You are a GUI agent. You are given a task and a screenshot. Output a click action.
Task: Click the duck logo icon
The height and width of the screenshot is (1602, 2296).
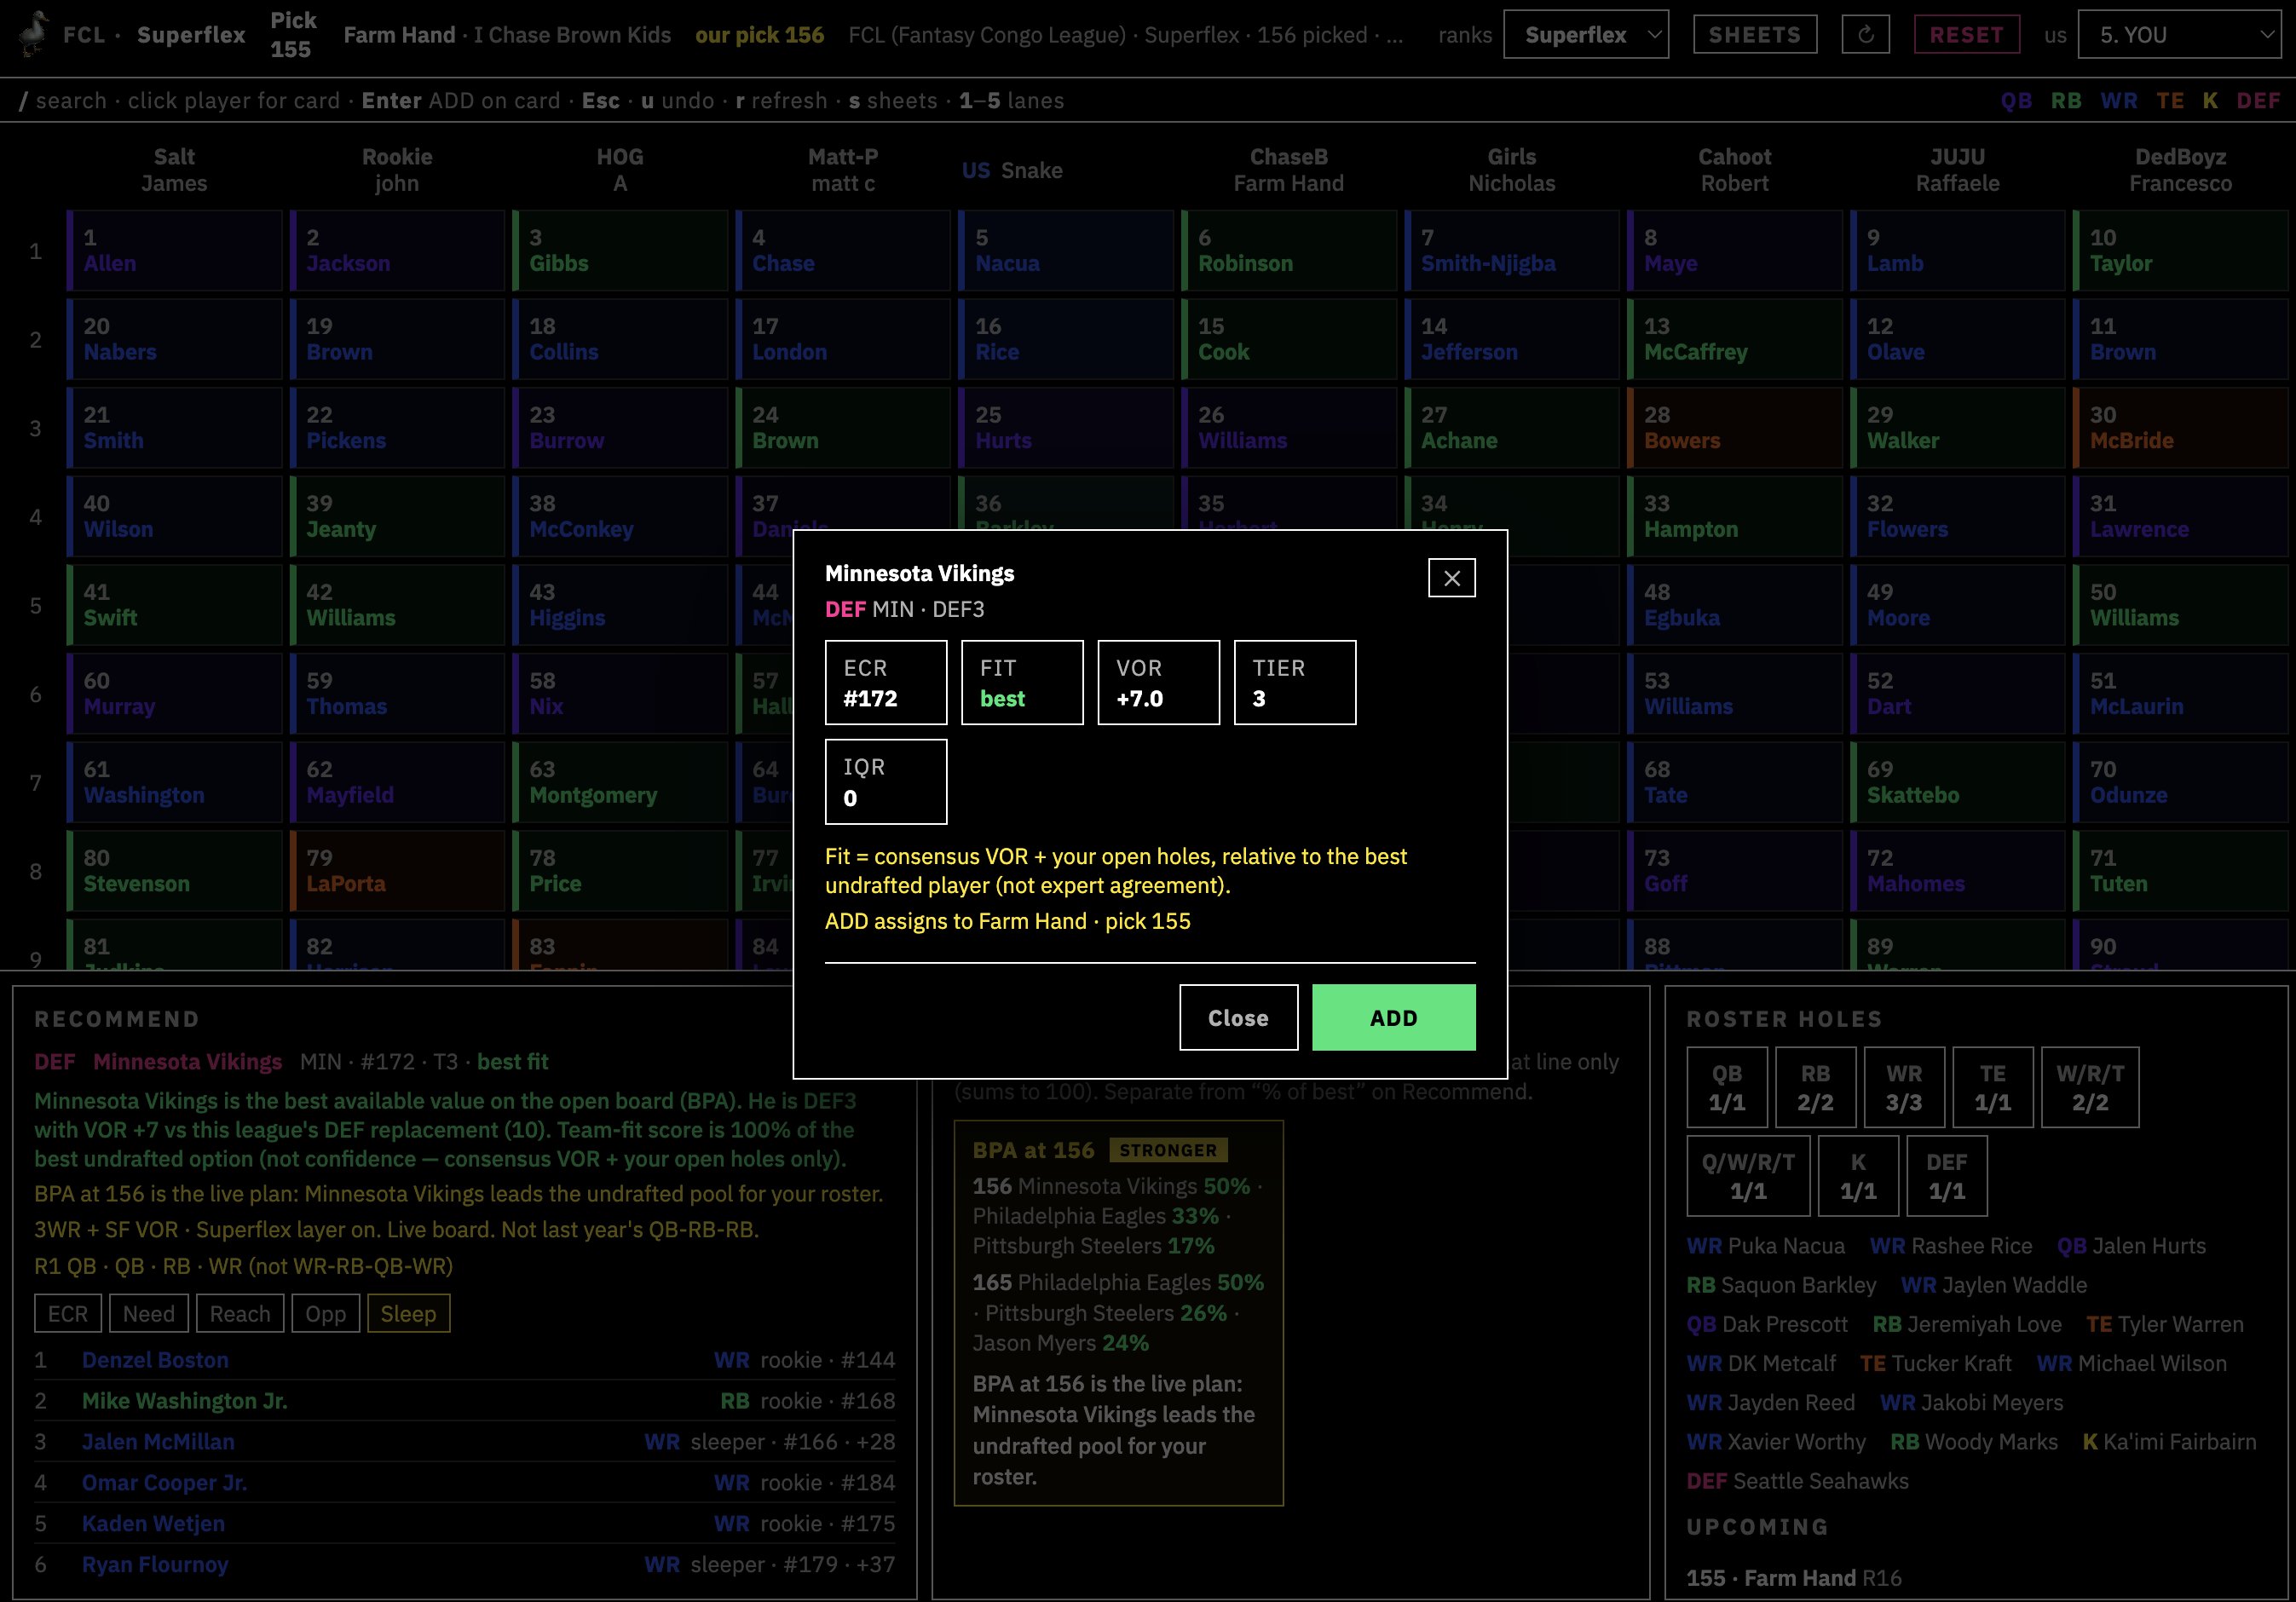point(34,34)
